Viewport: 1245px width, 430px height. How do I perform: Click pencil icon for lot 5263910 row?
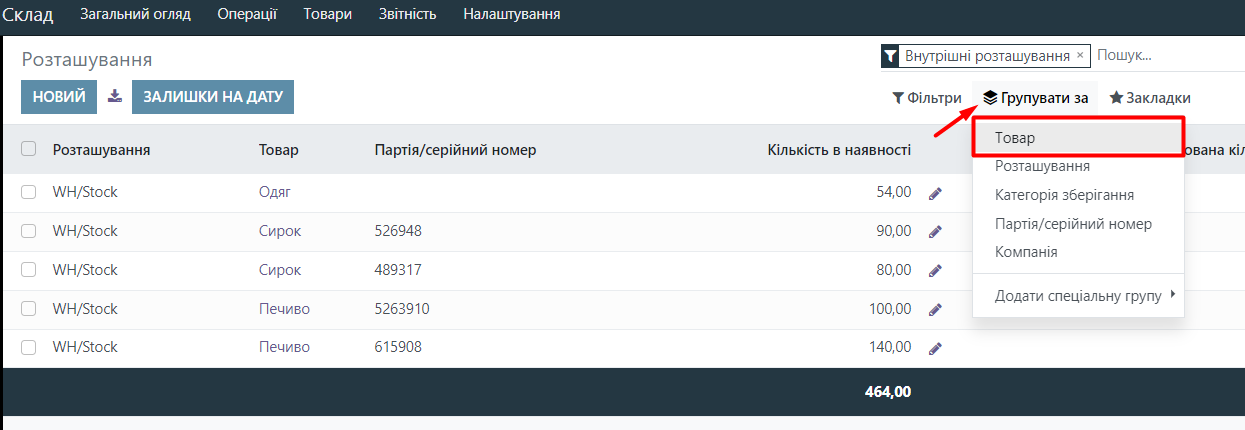point(935,310)
